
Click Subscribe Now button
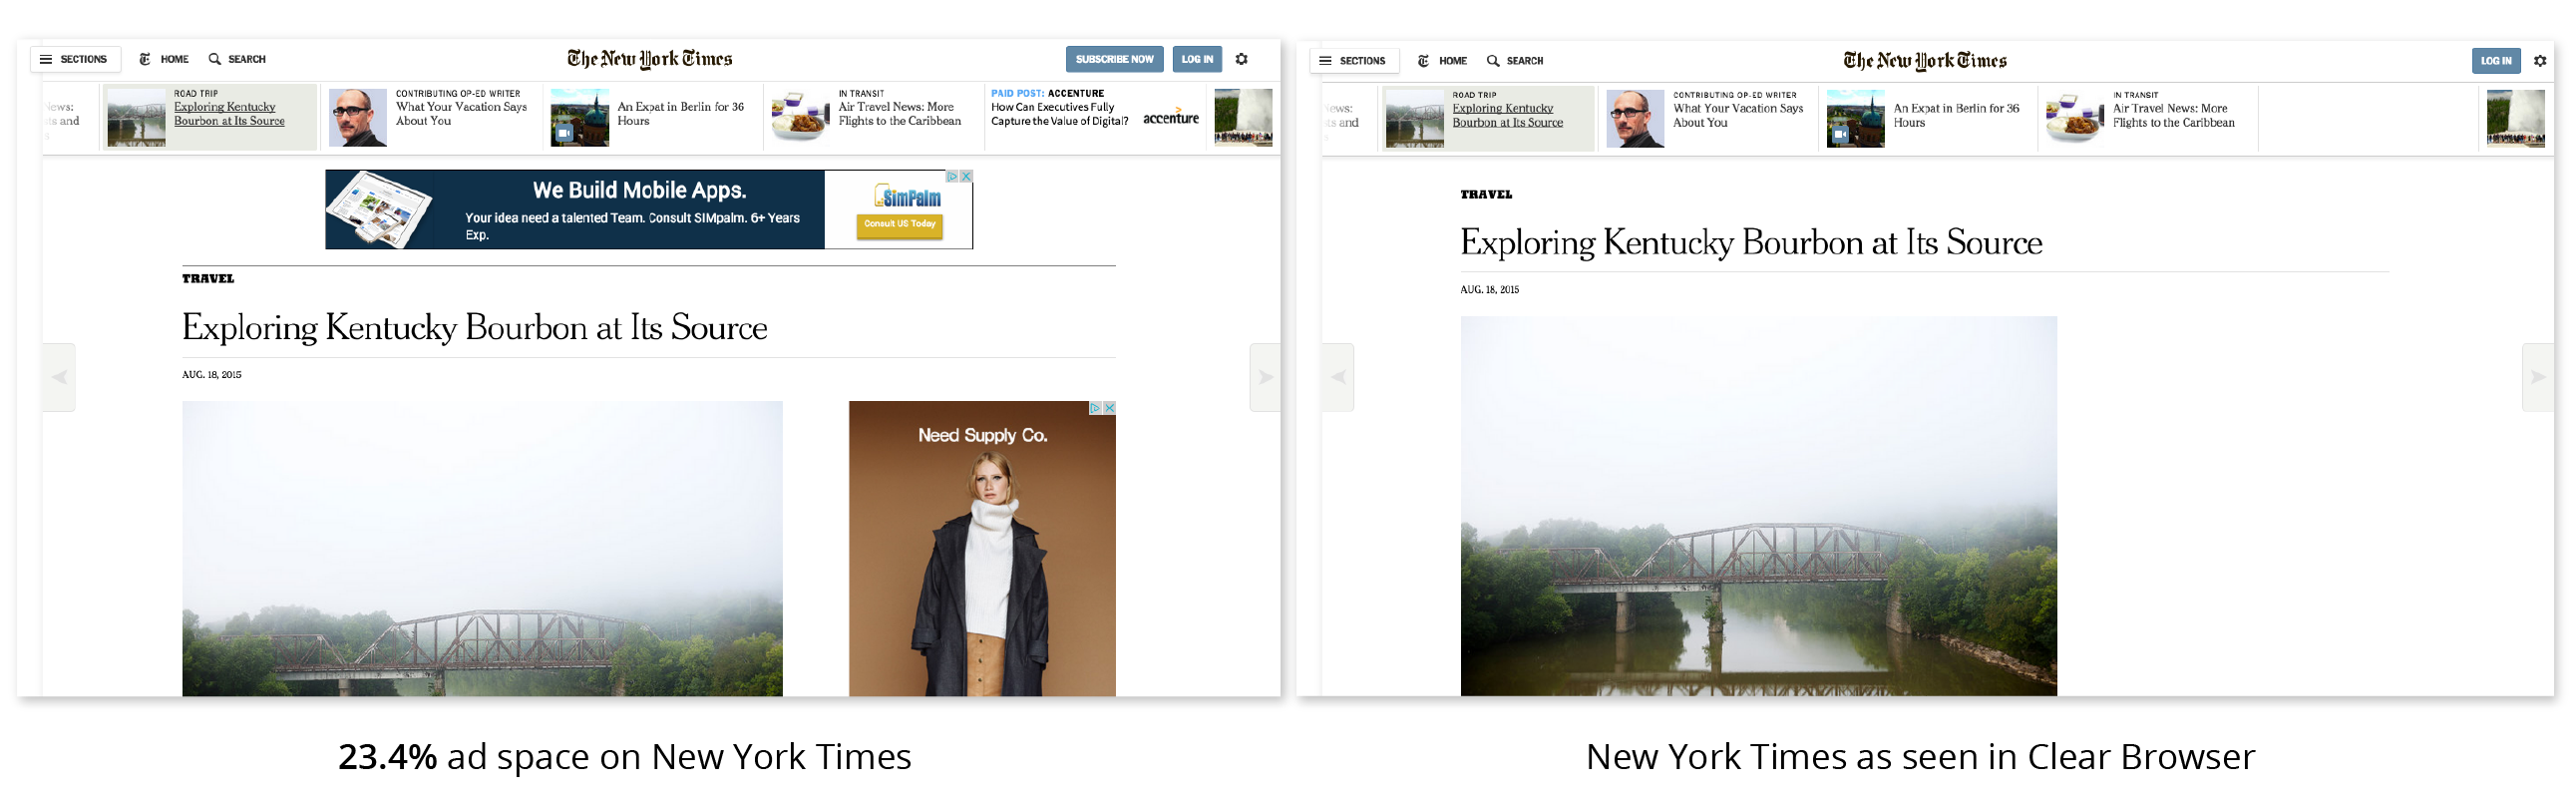[x=1114, y=60]
